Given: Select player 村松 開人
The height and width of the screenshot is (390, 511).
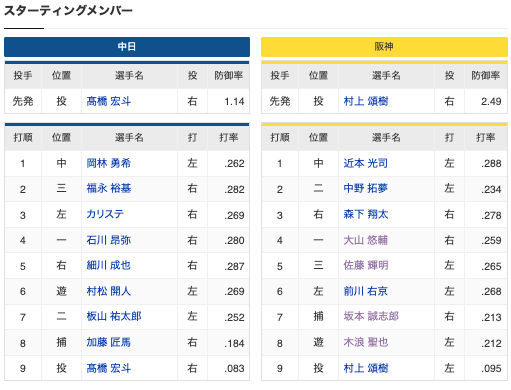Looking at the screenshot, I should [x=108, y=291].
